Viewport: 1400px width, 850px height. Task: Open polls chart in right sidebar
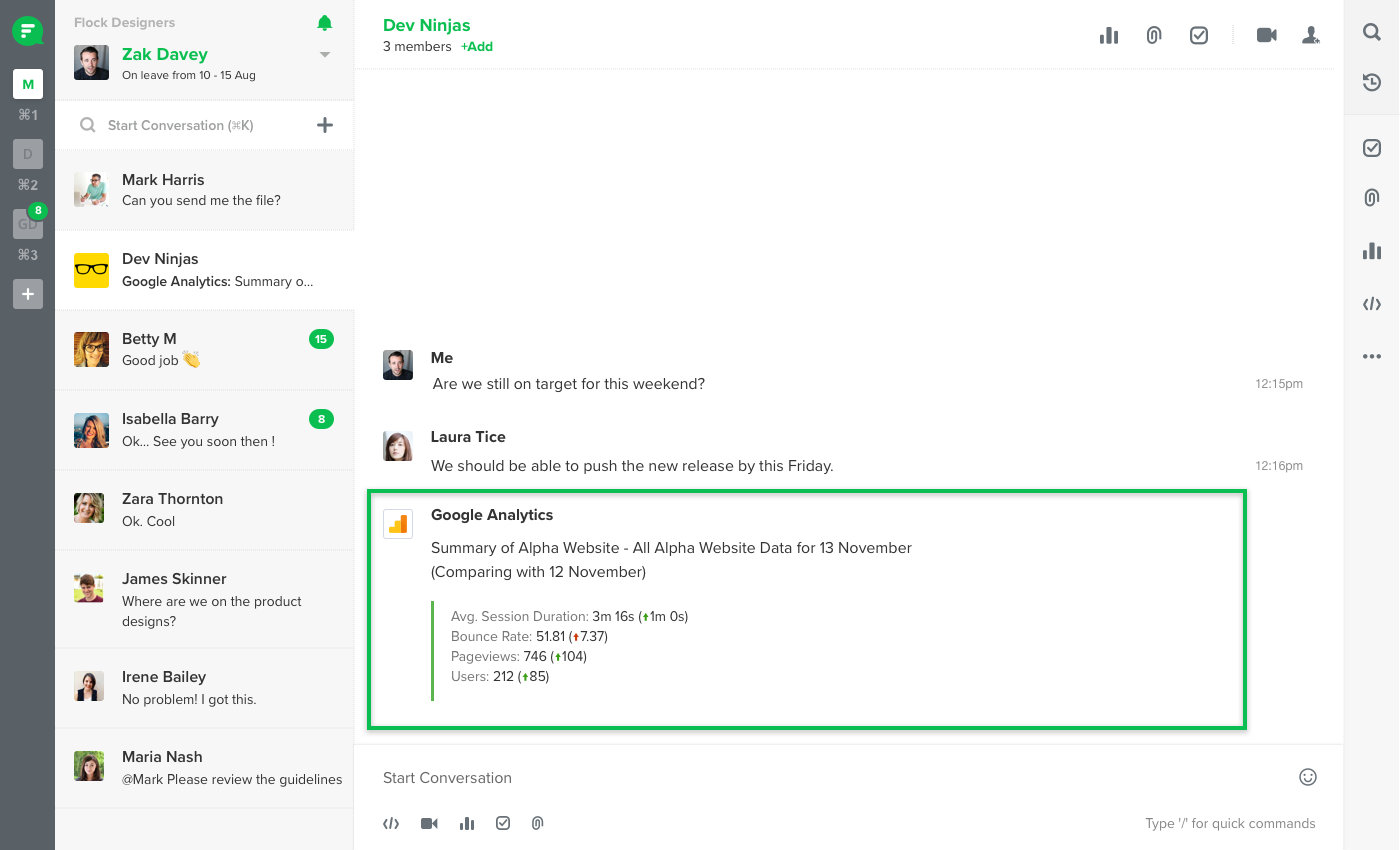pos(1372,251)
